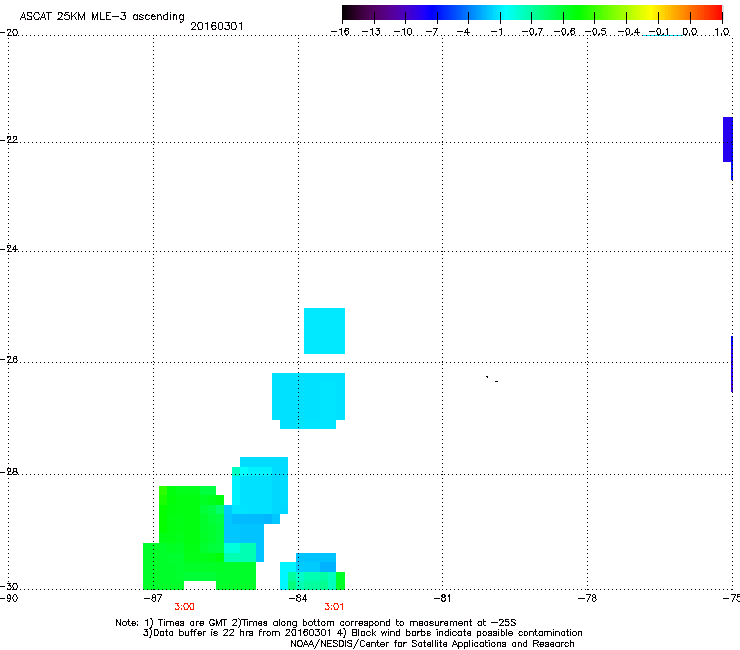Click the red 3:00 time label

185,607
